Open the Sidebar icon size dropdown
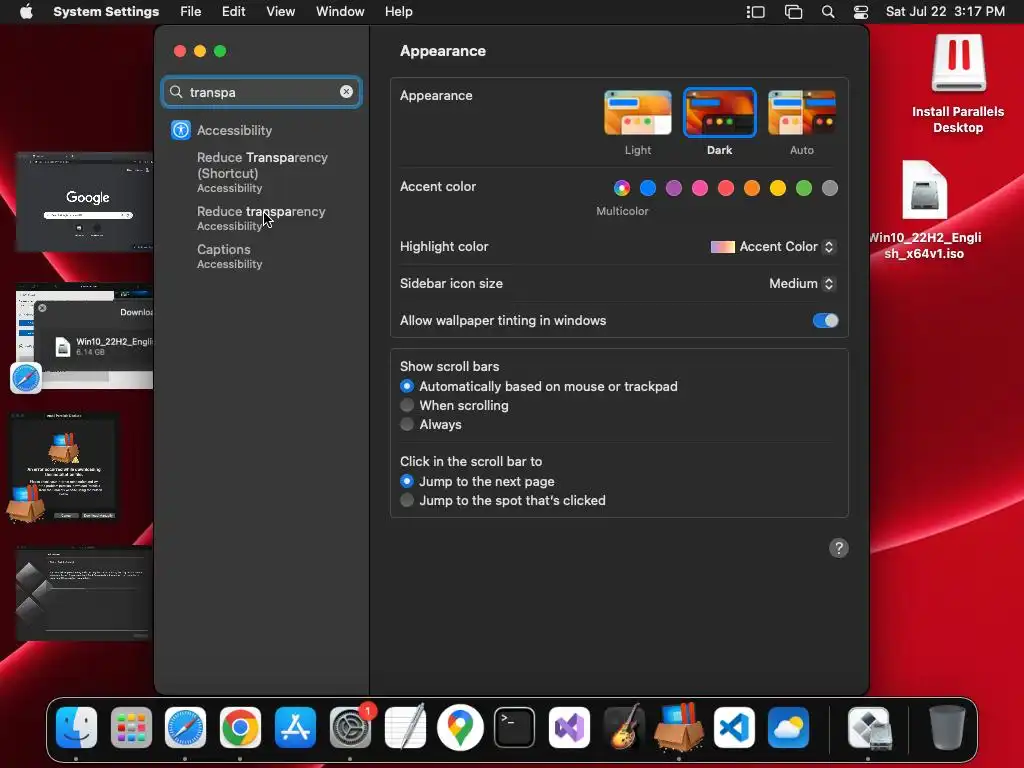The image size is (1024, 768). point(803,283)
